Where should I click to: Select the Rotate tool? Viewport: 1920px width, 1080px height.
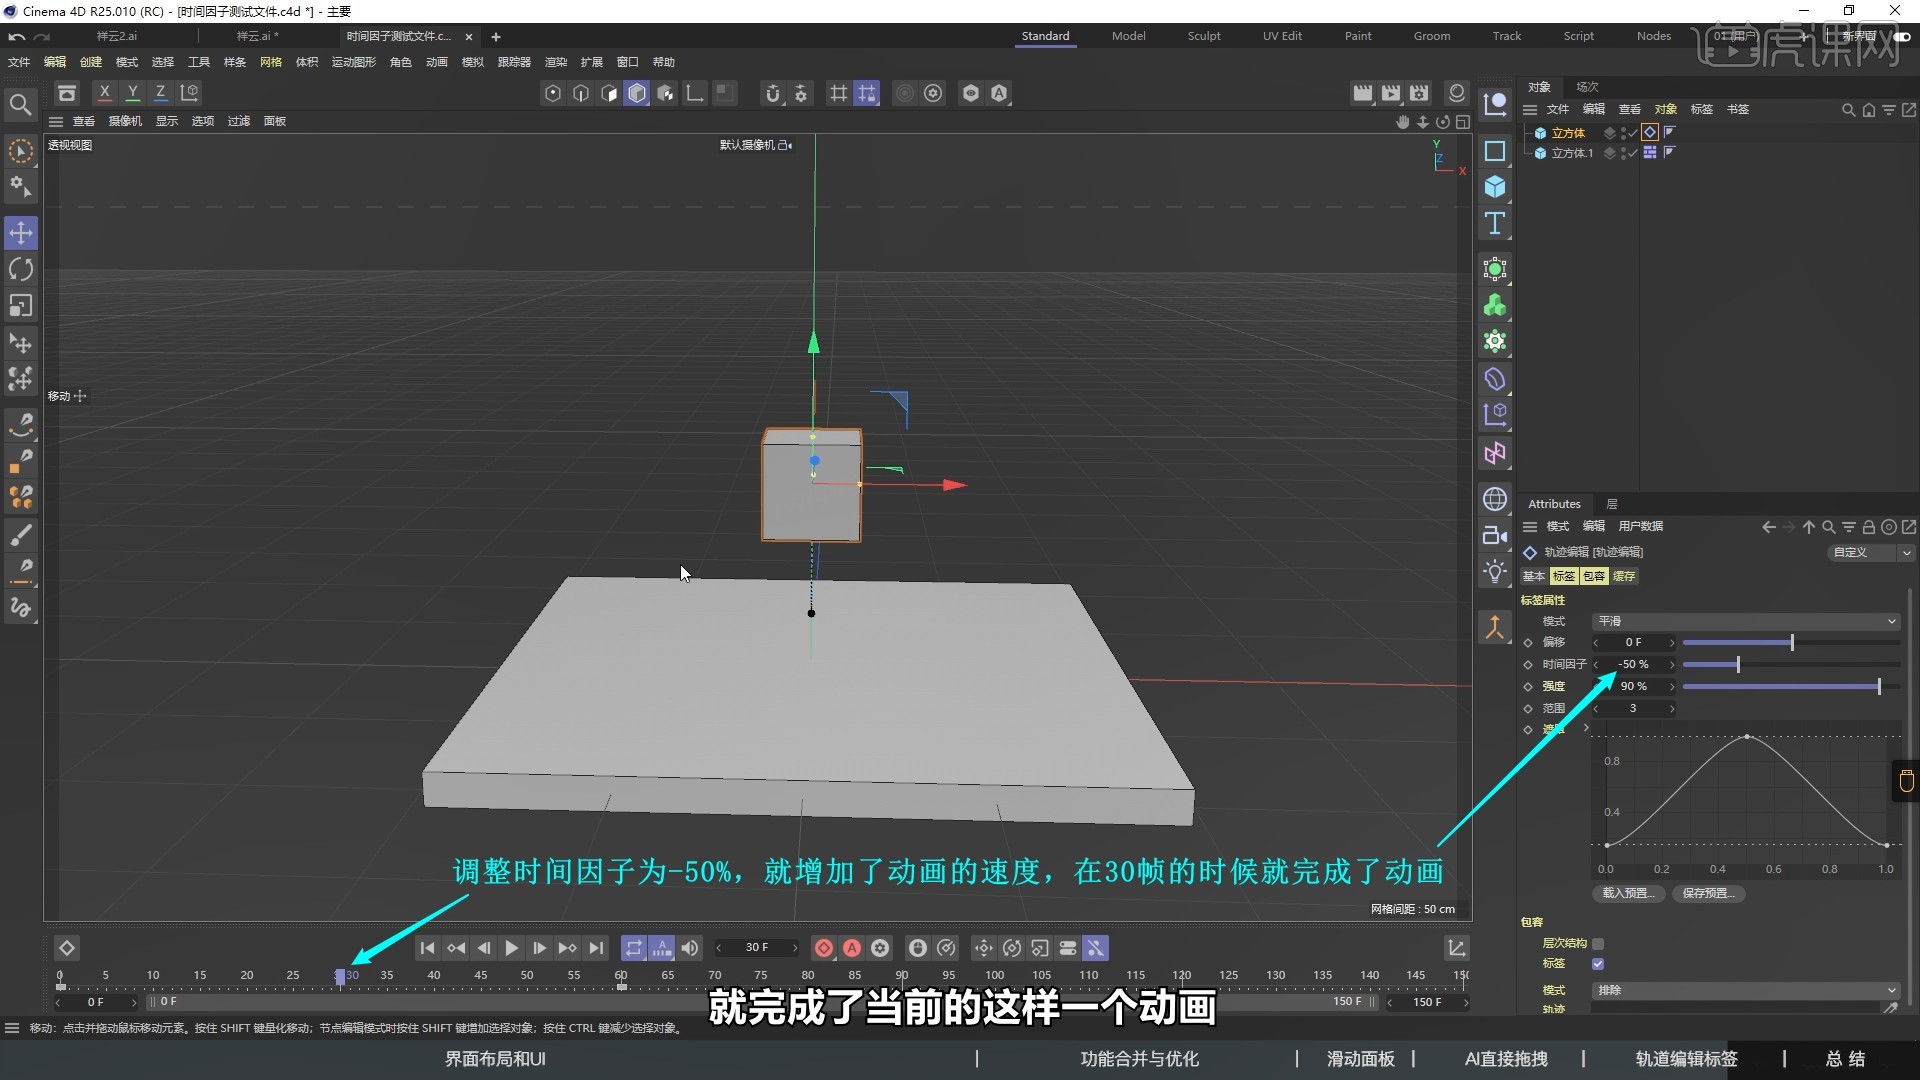click(20, 268)
